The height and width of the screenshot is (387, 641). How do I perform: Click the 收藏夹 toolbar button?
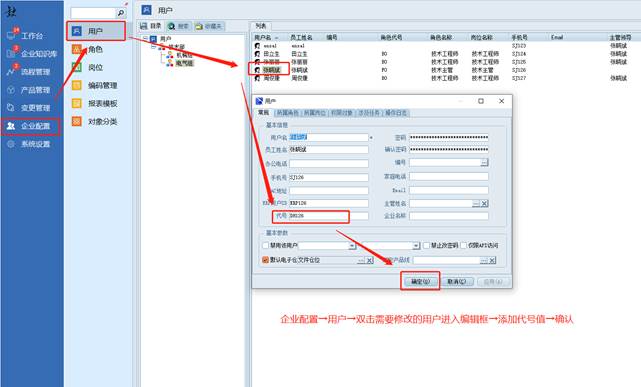[x=208, y=26]
